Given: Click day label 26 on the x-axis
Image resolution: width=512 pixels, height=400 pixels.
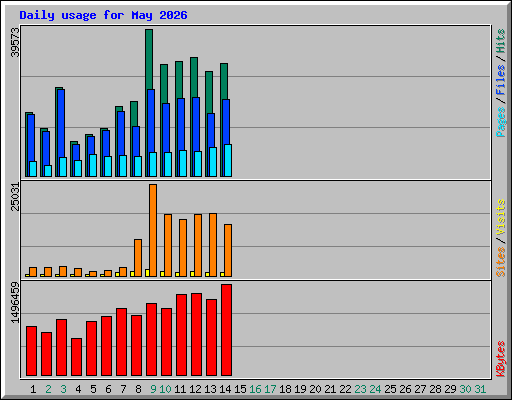Looking at the screenshot, I should point(405,389).
